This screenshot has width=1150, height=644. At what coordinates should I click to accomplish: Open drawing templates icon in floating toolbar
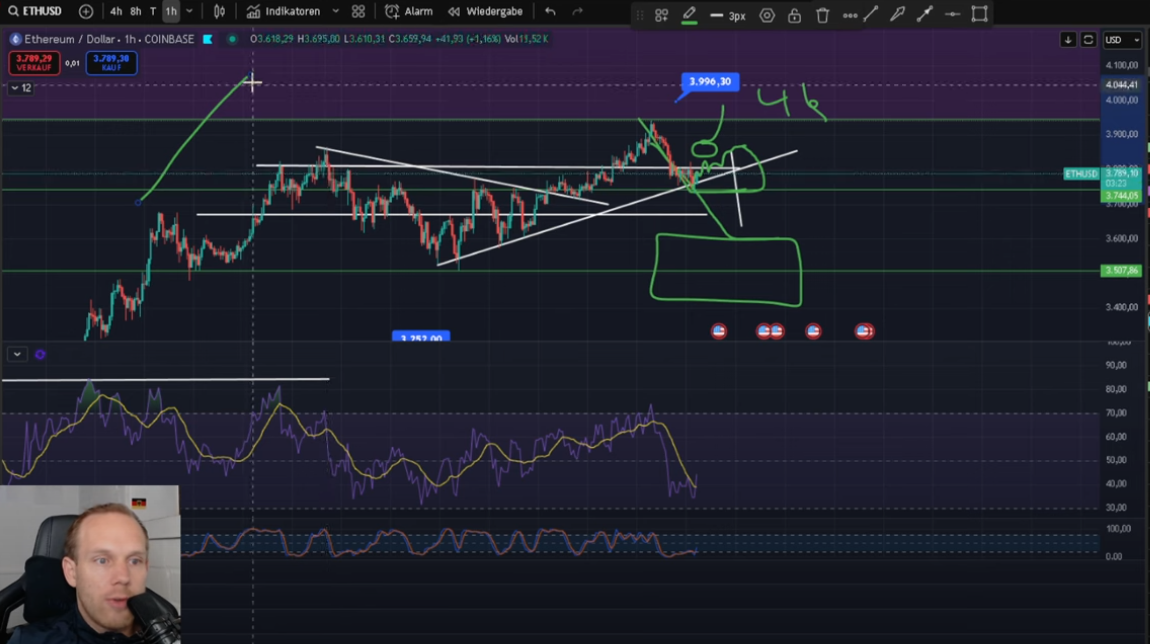point(662,15)
